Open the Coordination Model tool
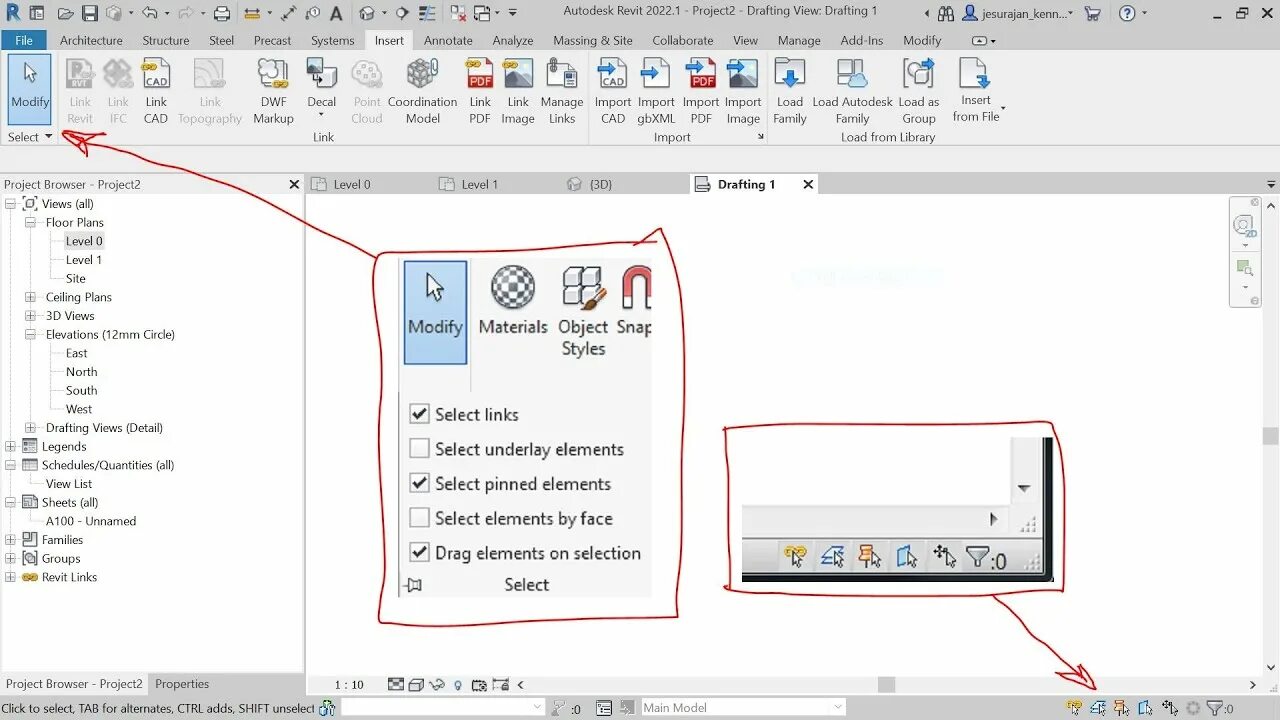 point(422,92)
